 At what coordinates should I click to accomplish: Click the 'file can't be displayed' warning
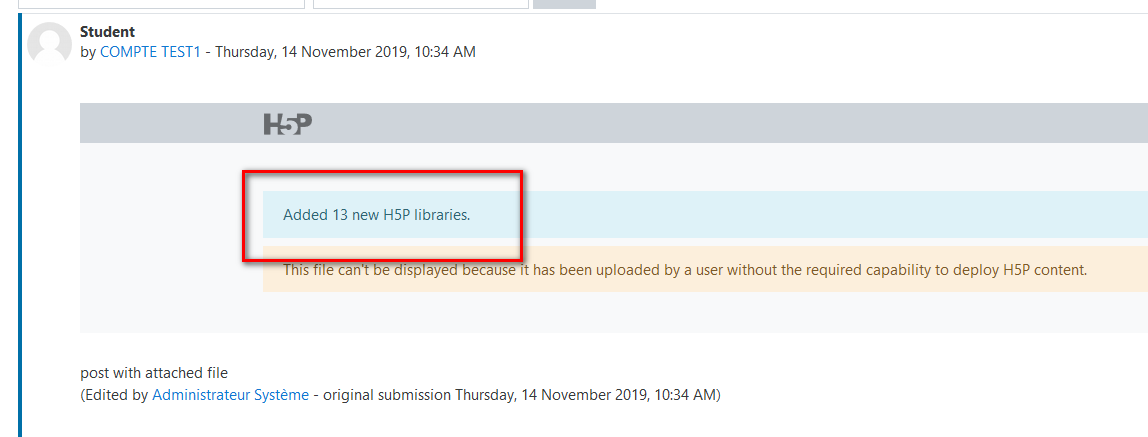(685, 269)
